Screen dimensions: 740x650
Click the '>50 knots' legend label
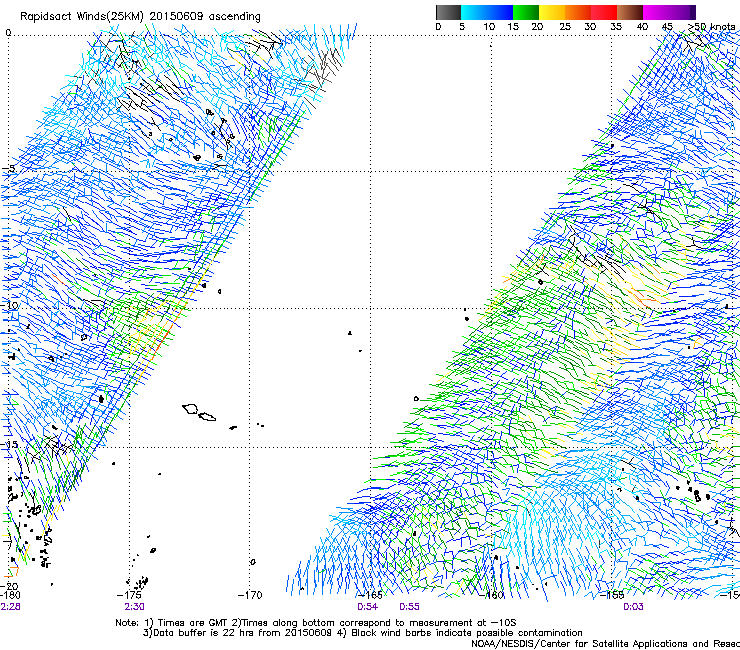[x=711, y=27]
